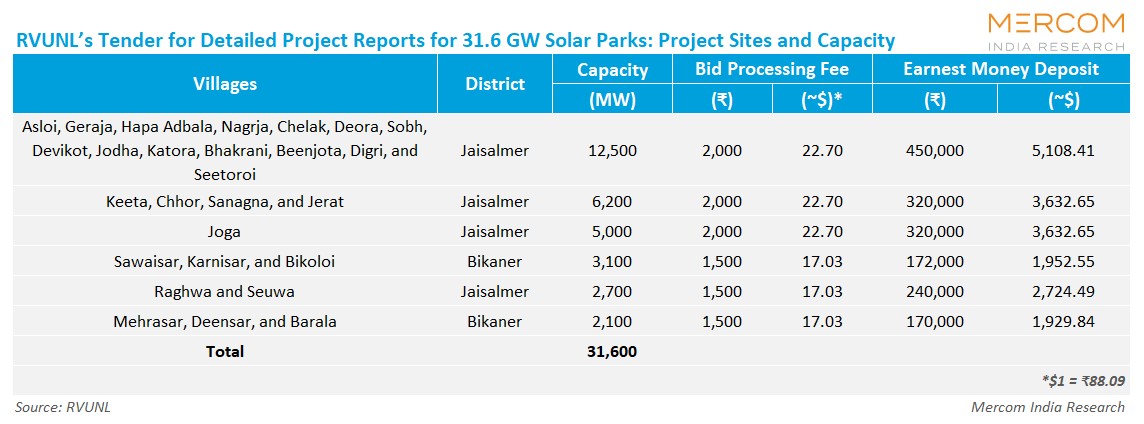Click the "District" column header
The height and width of the screenshot is (424, 1144).
tap(495, 83)
